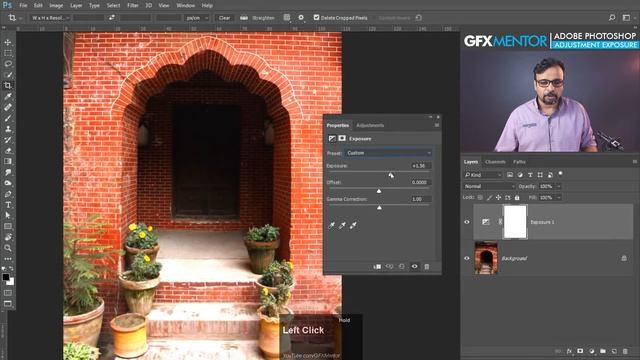Screen dimensions: 640x360
Task: Toggle shape layer filter
Action: pos(540,175)
